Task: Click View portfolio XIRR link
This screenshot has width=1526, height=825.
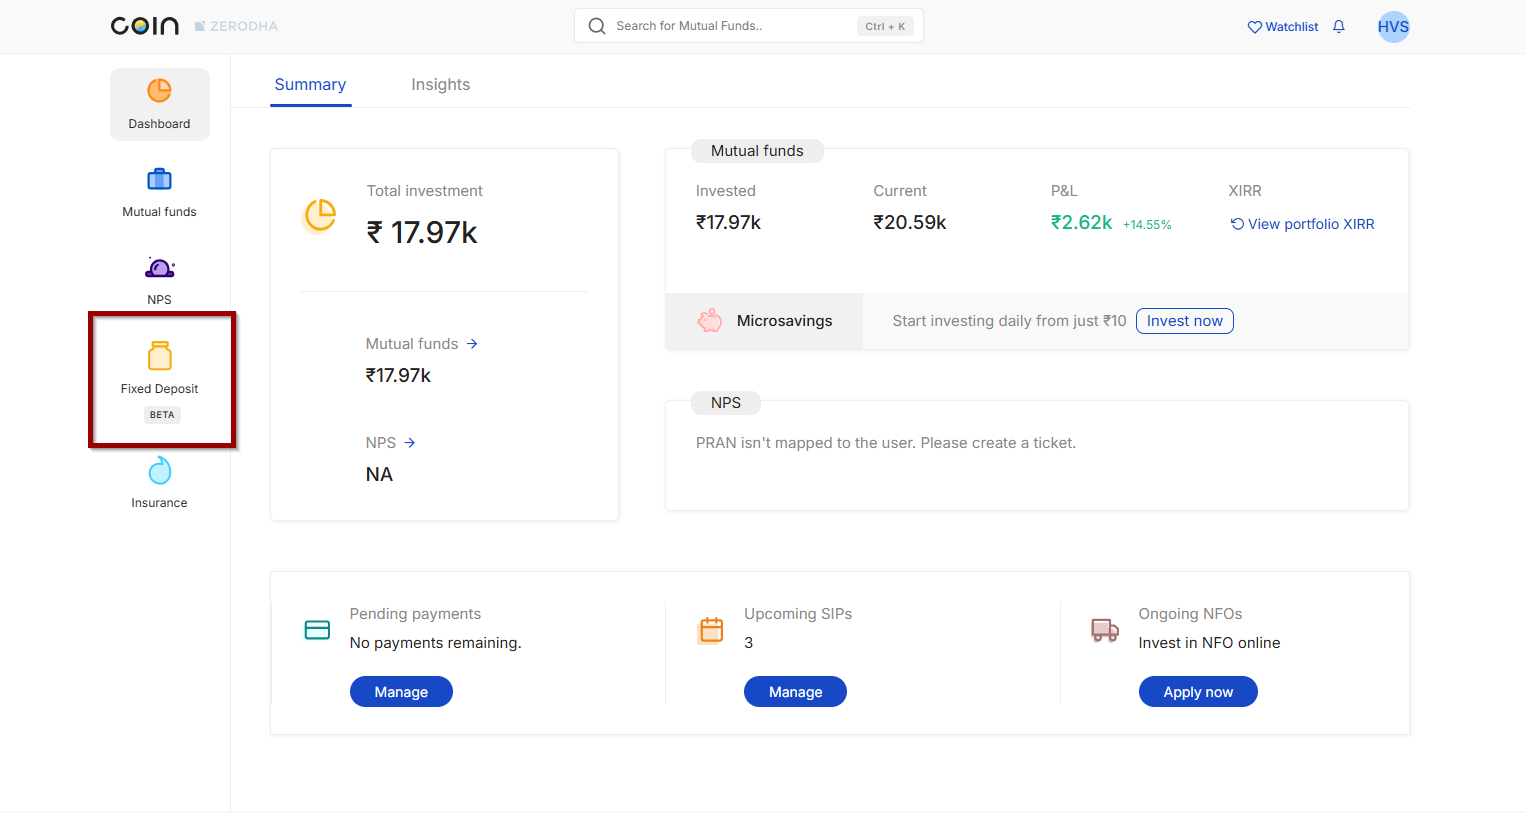Action: [x=1302, y=224]
